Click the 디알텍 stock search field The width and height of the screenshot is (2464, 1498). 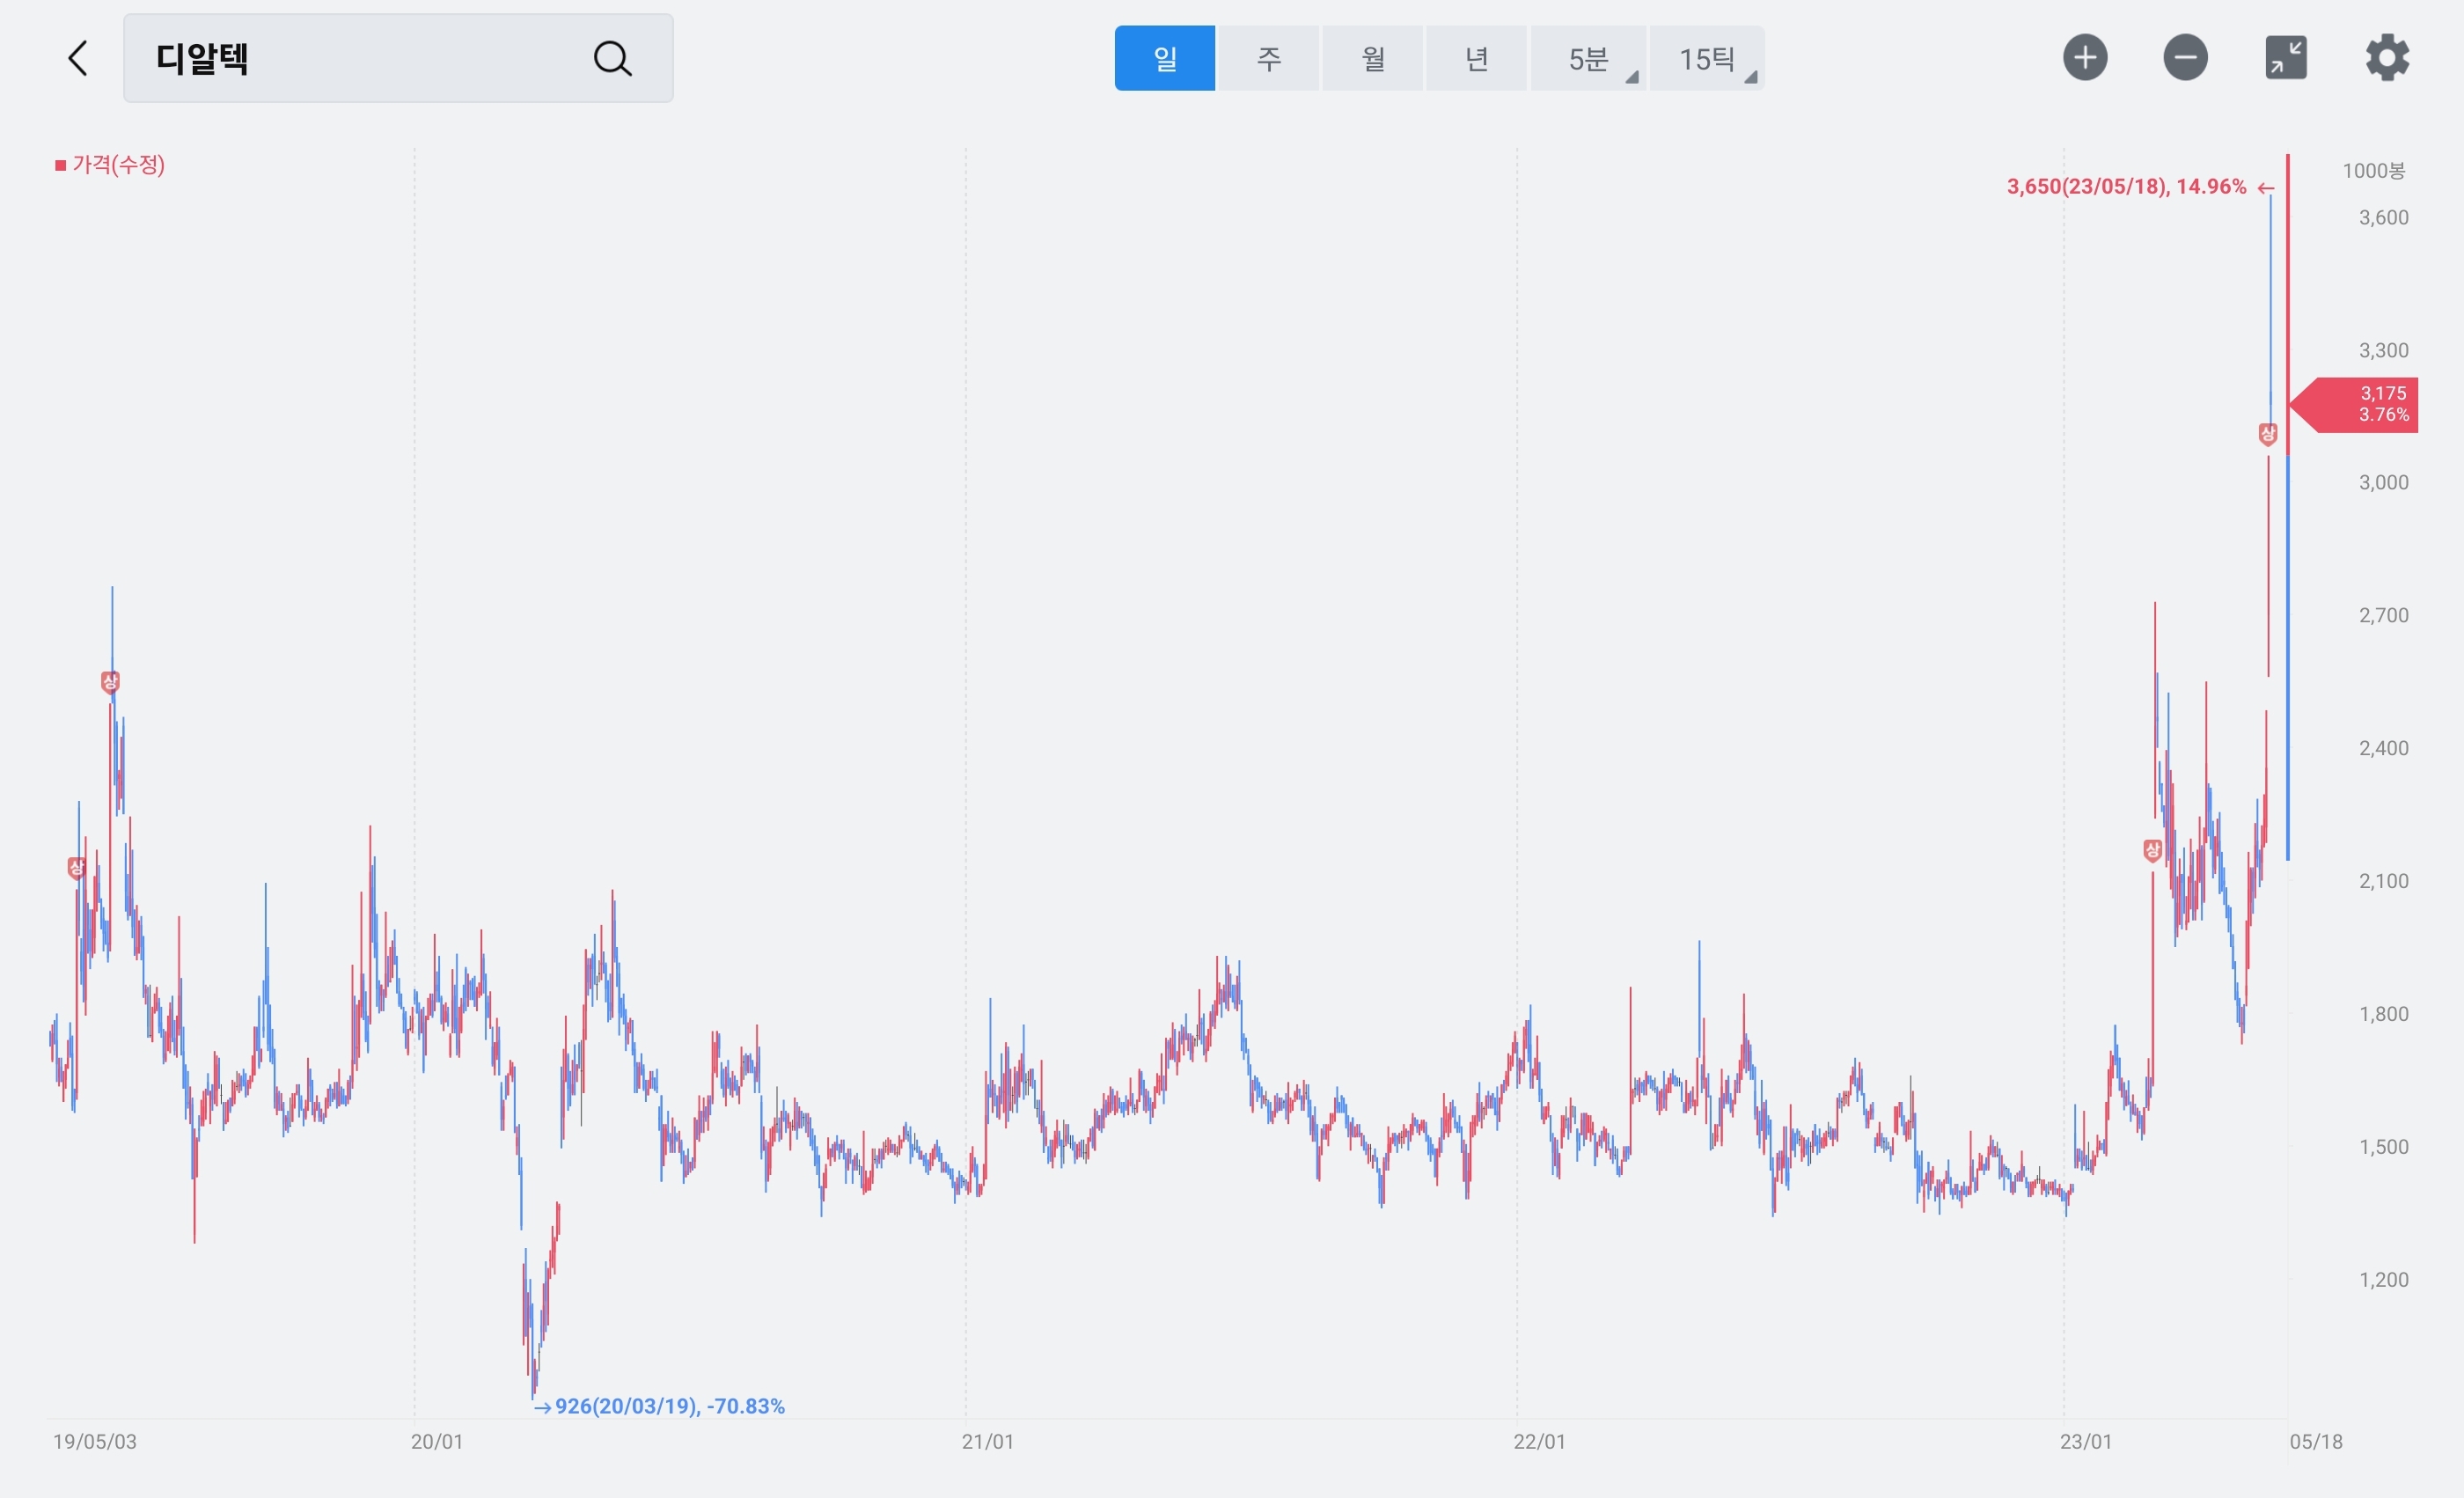pos(360,58)
